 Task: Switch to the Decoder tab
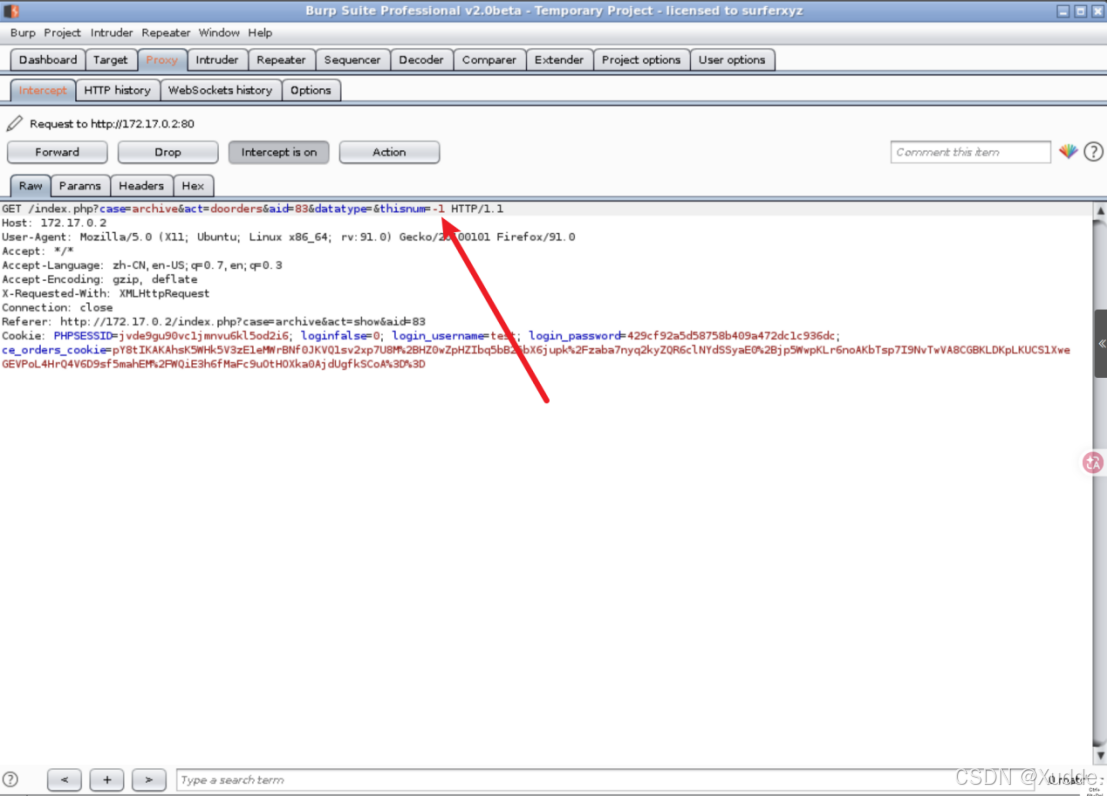[x=421, y=60]
